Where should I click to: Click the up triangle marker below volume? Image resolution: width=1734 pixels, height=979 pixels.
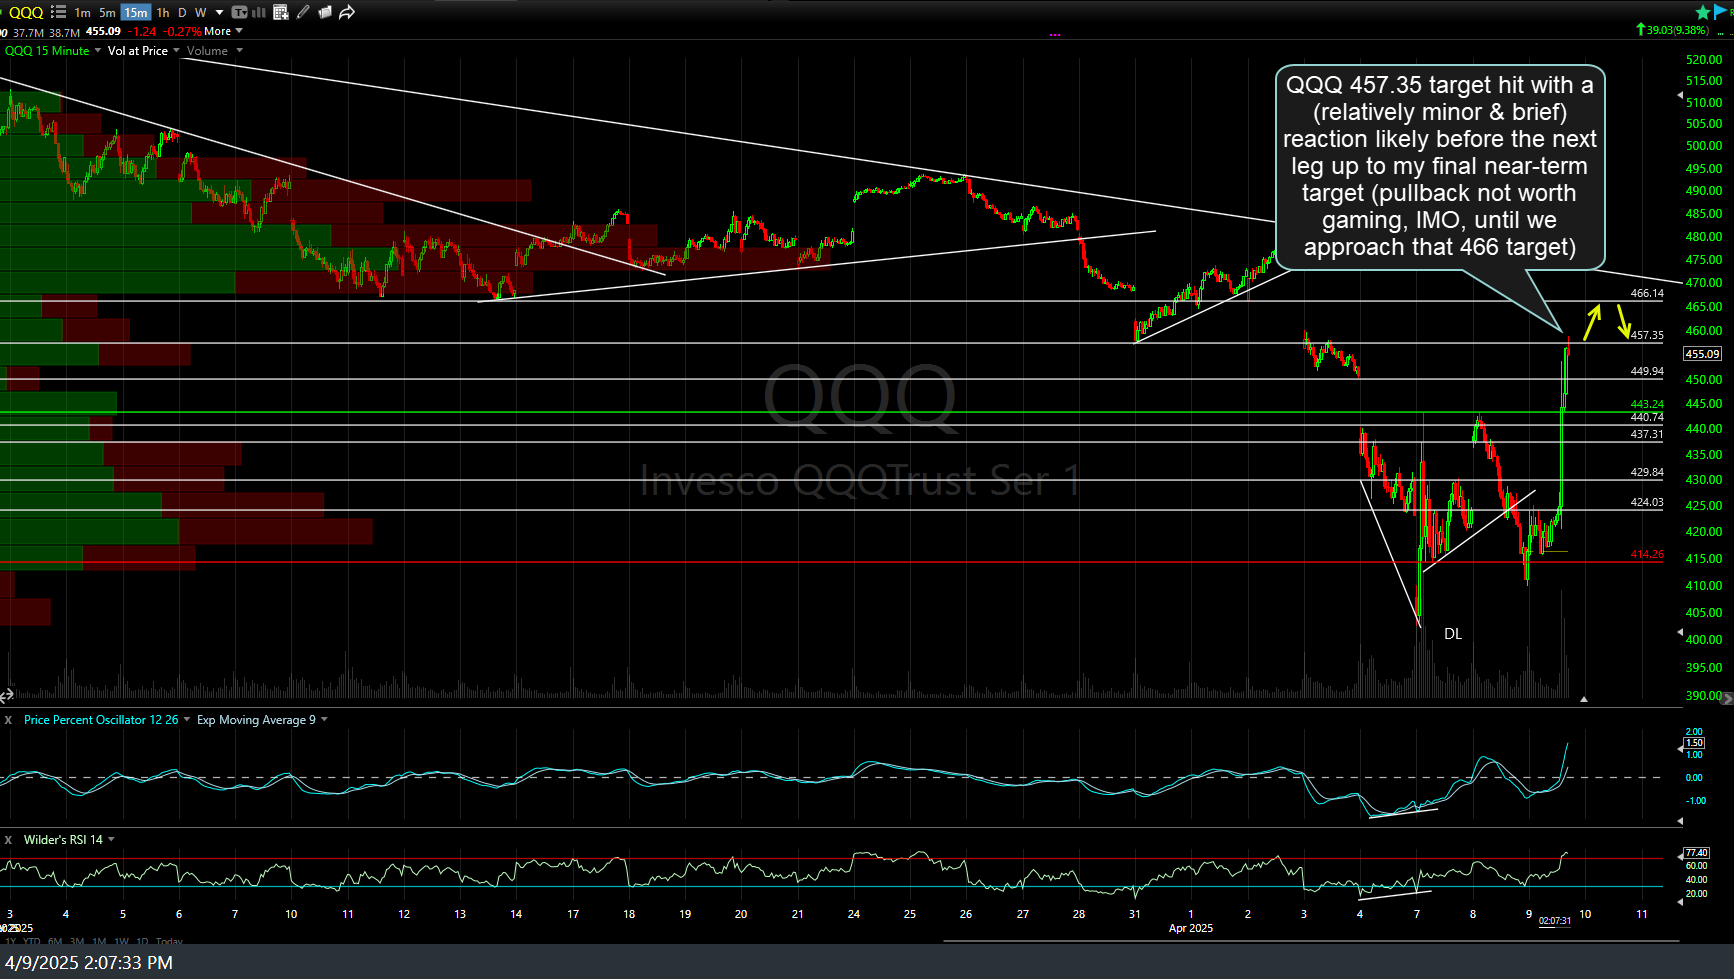(1584, 699)
